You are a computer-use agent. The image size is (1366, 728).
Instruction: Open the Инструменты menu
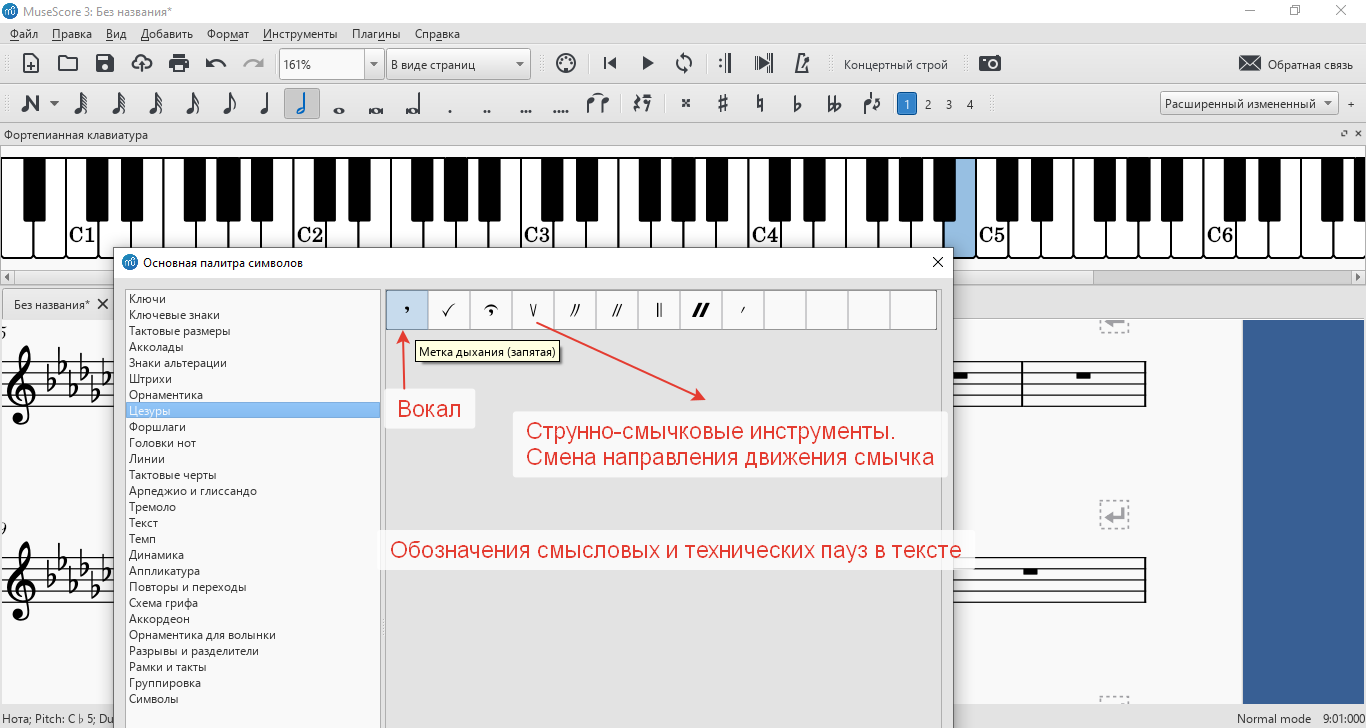click(x=300, y=34)
